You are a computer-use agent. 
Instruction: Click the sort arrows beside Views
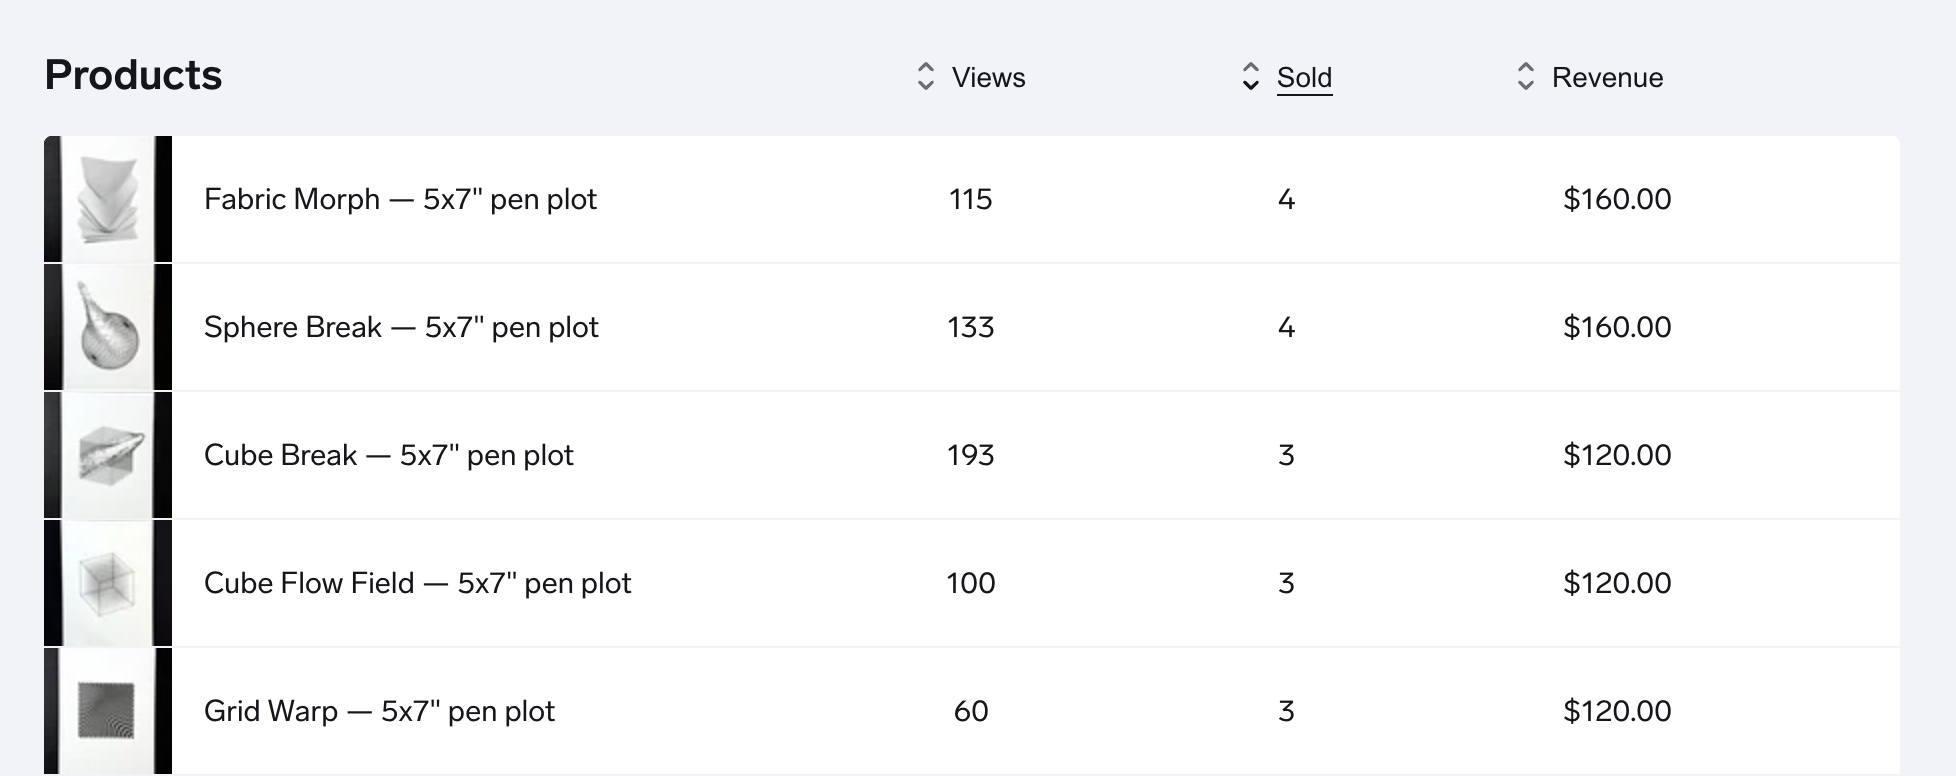point(926,77)
